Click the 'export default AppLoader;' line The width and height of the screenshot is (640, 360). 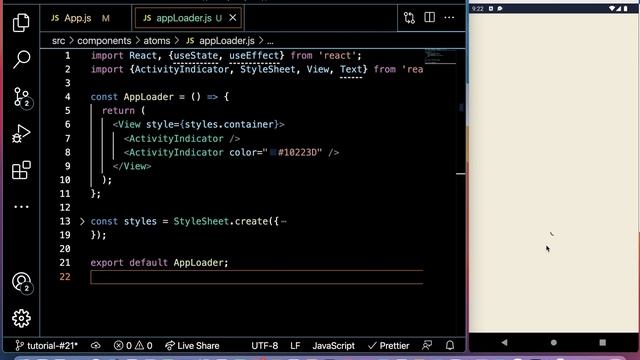(159, 263)
